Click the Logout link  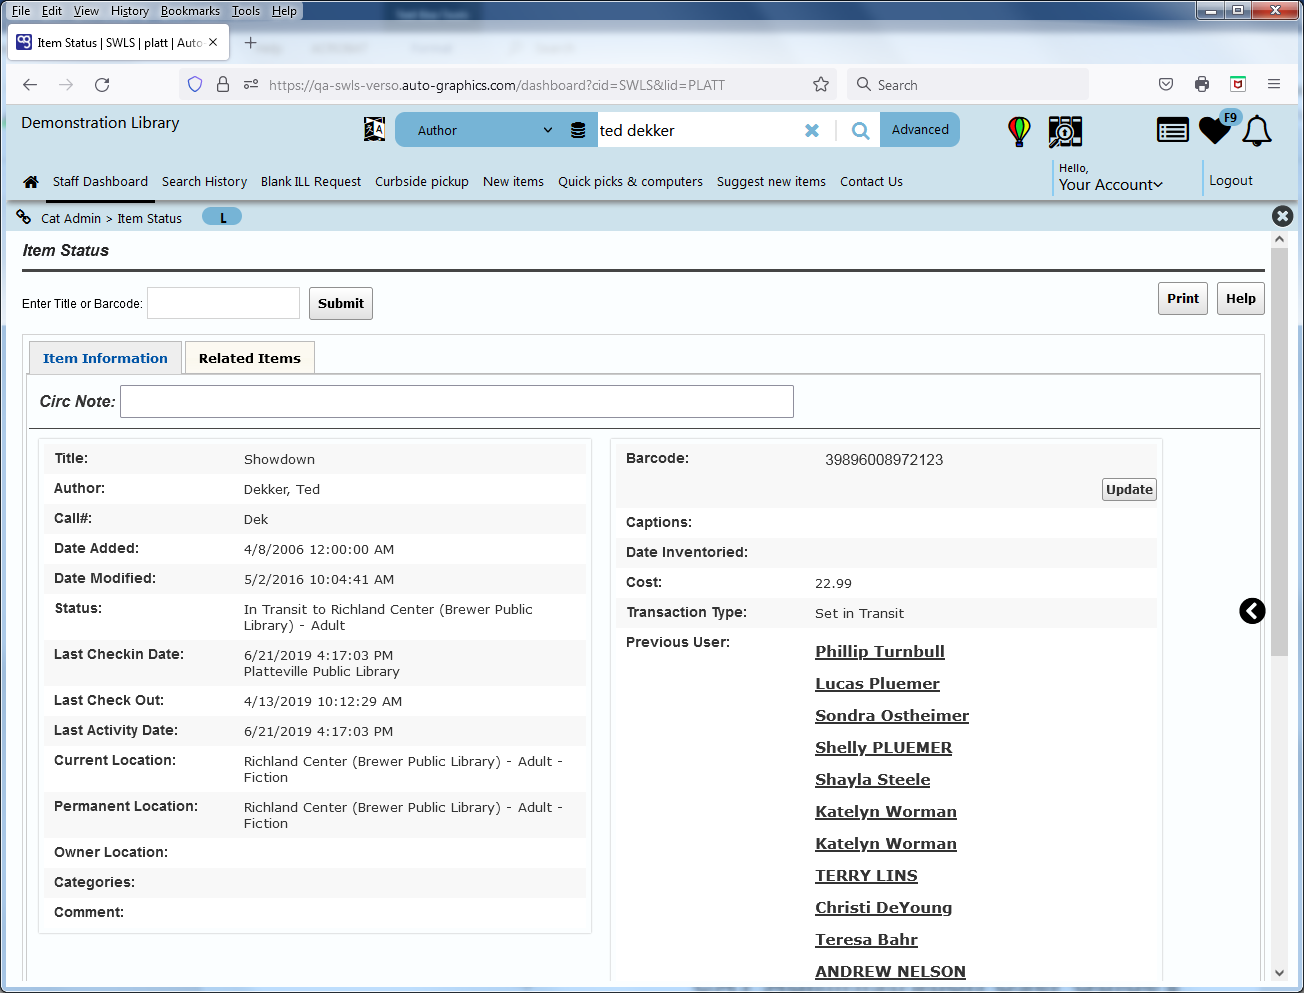click(1230, 181)
